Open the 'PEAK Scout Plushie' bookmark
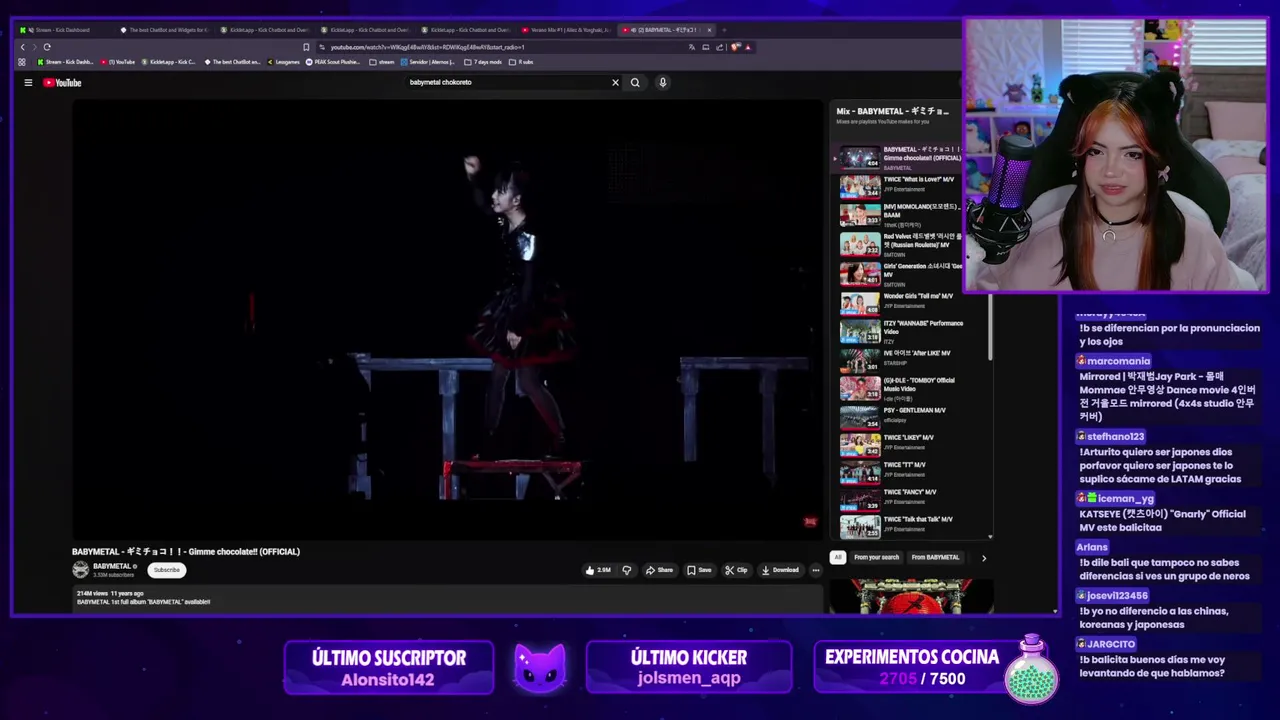 point(333,62)
